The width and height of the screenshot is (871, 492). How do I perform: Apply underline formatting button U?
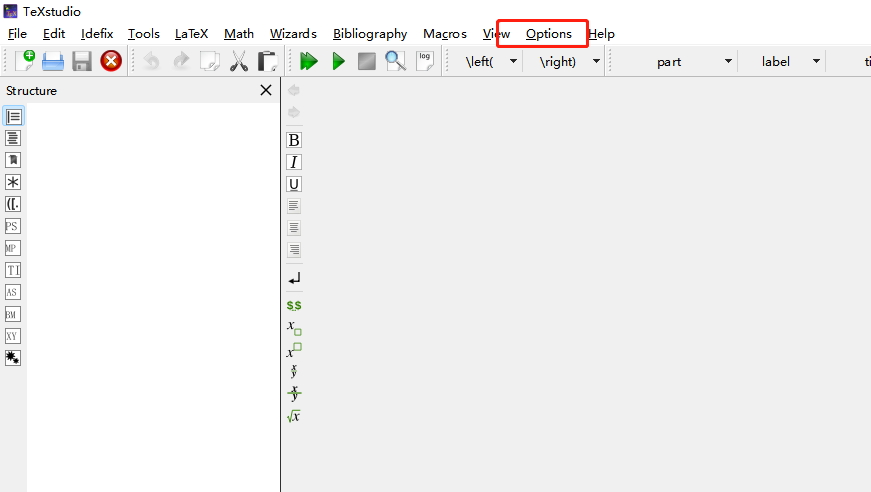click(x=294, y=184)
